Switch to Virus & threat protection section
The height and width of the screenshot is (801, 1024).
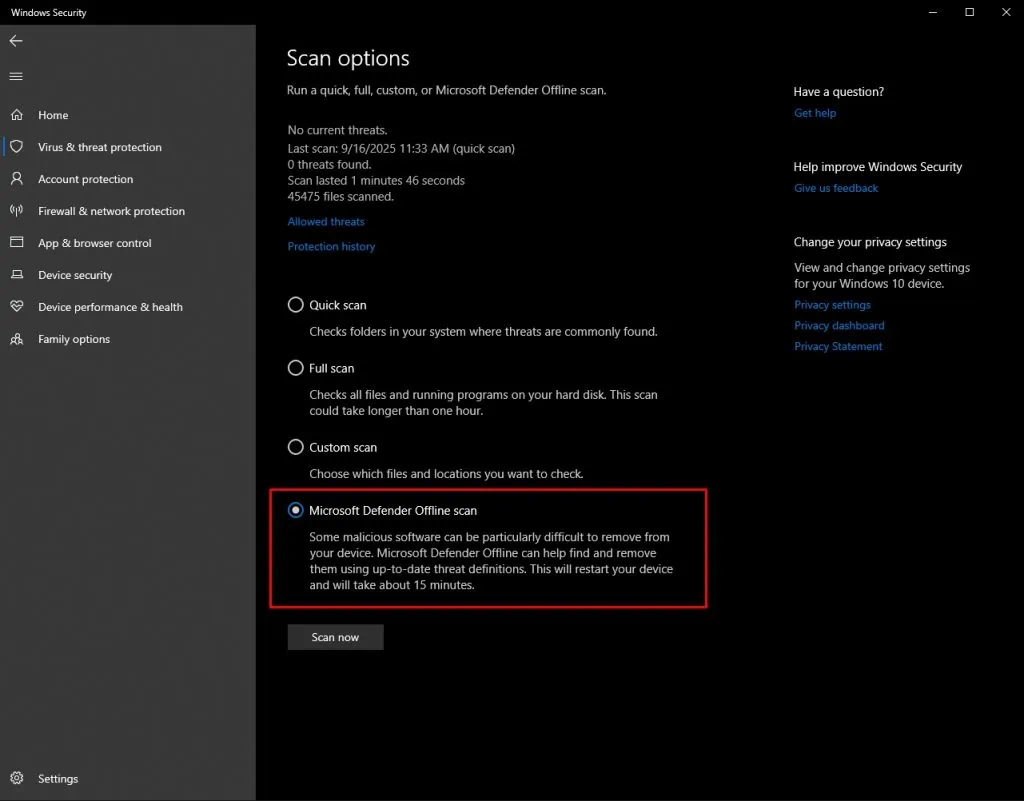pyautogui.click(x=100, y=147)
